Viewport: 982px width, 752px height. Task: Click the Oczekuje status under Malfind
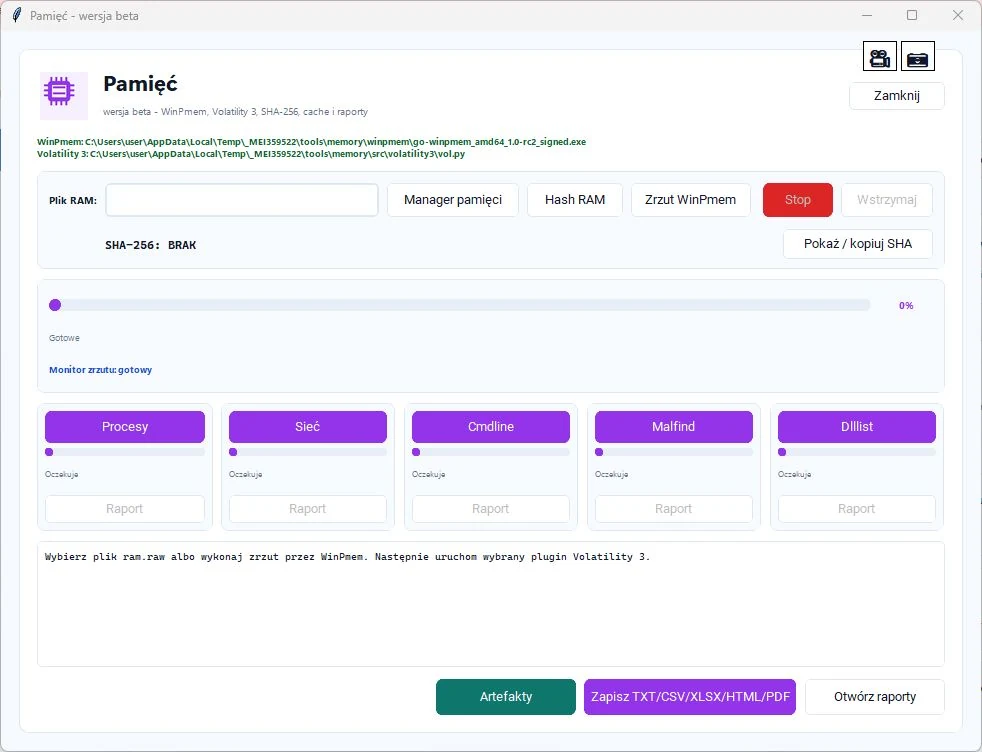(611, 474)
